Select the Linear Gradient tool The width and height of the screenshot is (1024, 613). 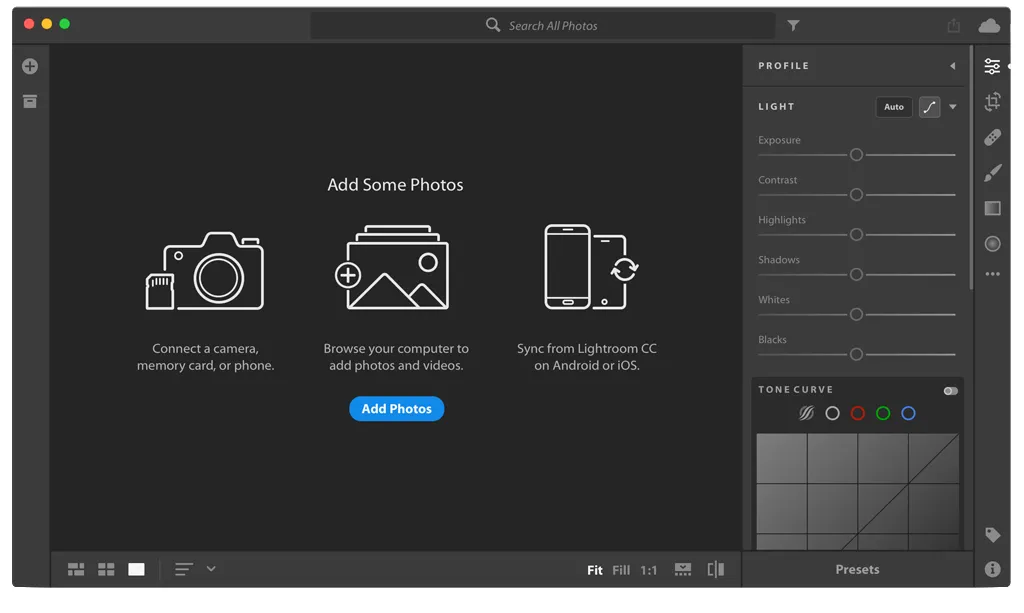pyautogui.click(x=993, y=208)
